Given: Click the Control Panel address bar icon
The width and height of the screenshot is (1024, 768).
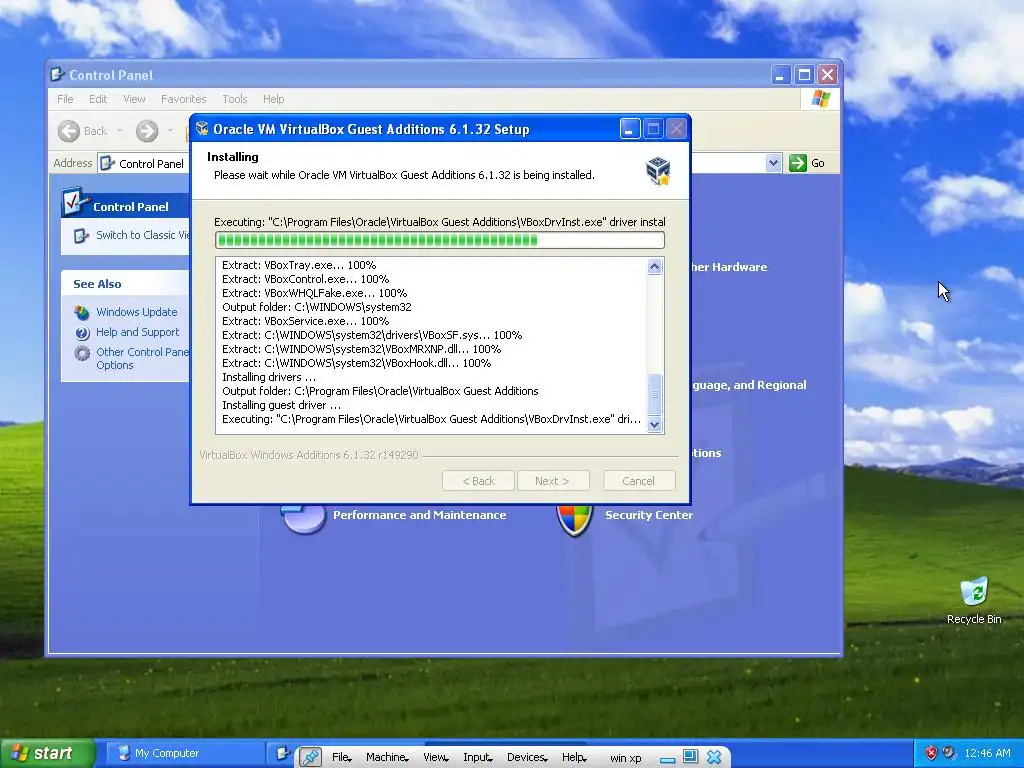Looking at the screenshot, I should [x=108, y=163].
